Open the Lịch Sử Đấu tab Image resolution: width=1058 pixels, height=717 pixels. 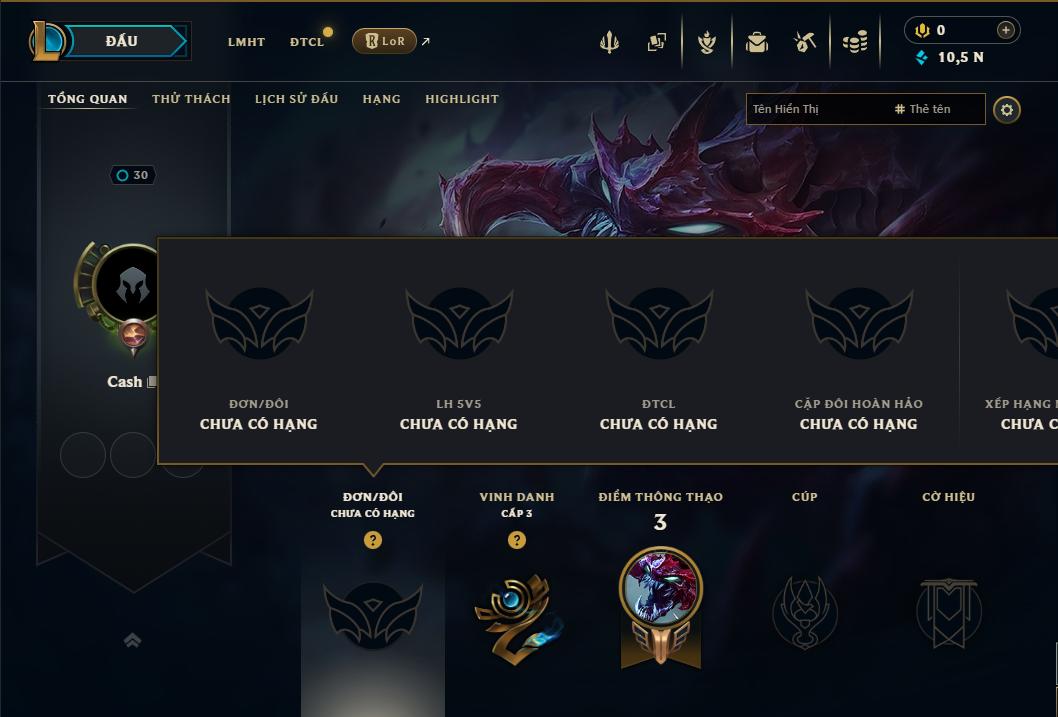point(296,99)
